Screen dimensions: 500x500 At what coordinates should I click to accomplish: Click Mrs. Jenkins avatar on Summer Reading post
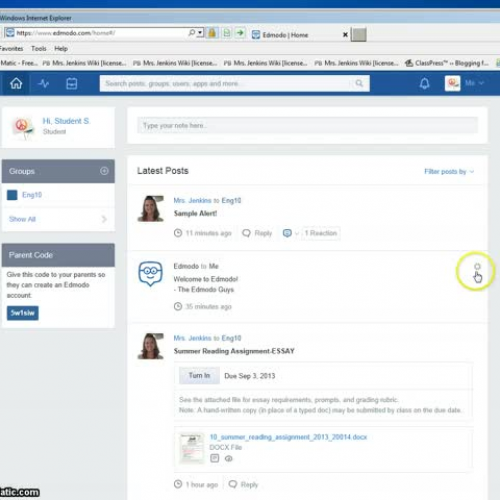coord(151,346)
